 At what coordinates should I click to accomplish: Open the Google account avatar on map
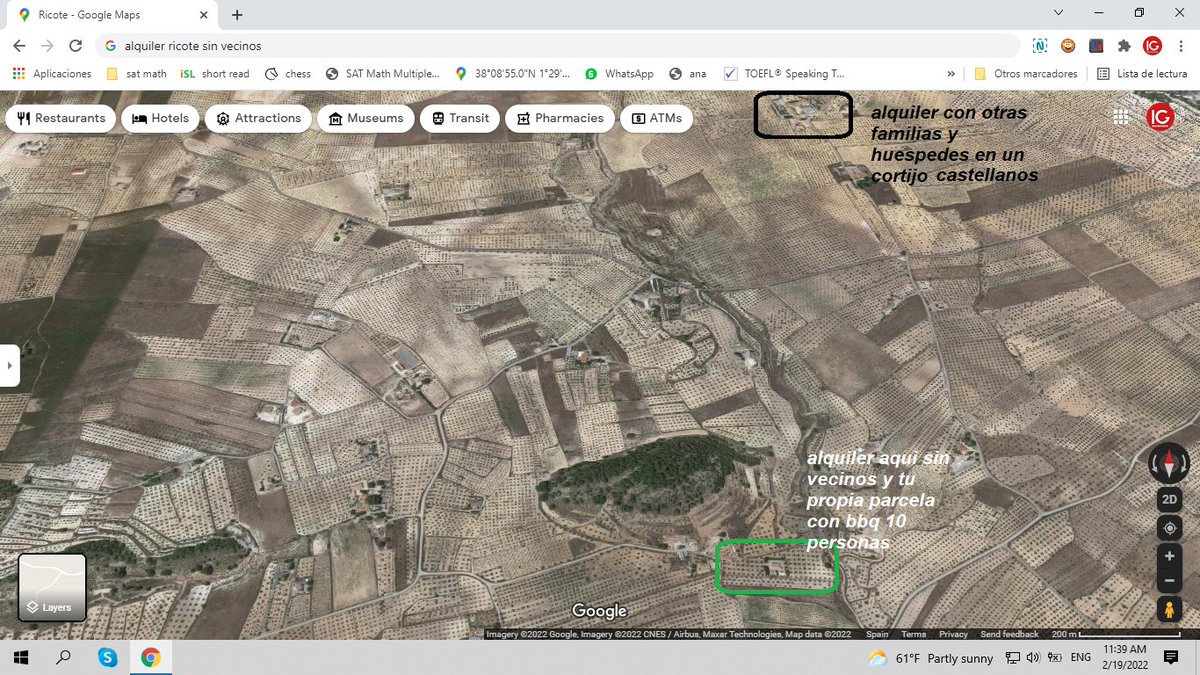pyautogui.click(x=1160, y=117)
